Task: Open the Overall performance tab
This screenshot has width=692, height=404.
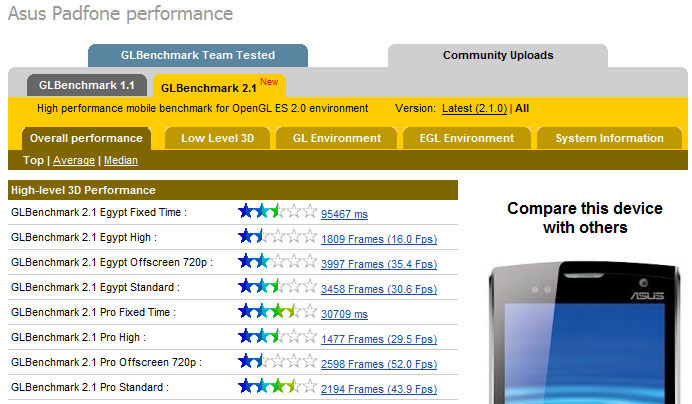Action: 86,138
